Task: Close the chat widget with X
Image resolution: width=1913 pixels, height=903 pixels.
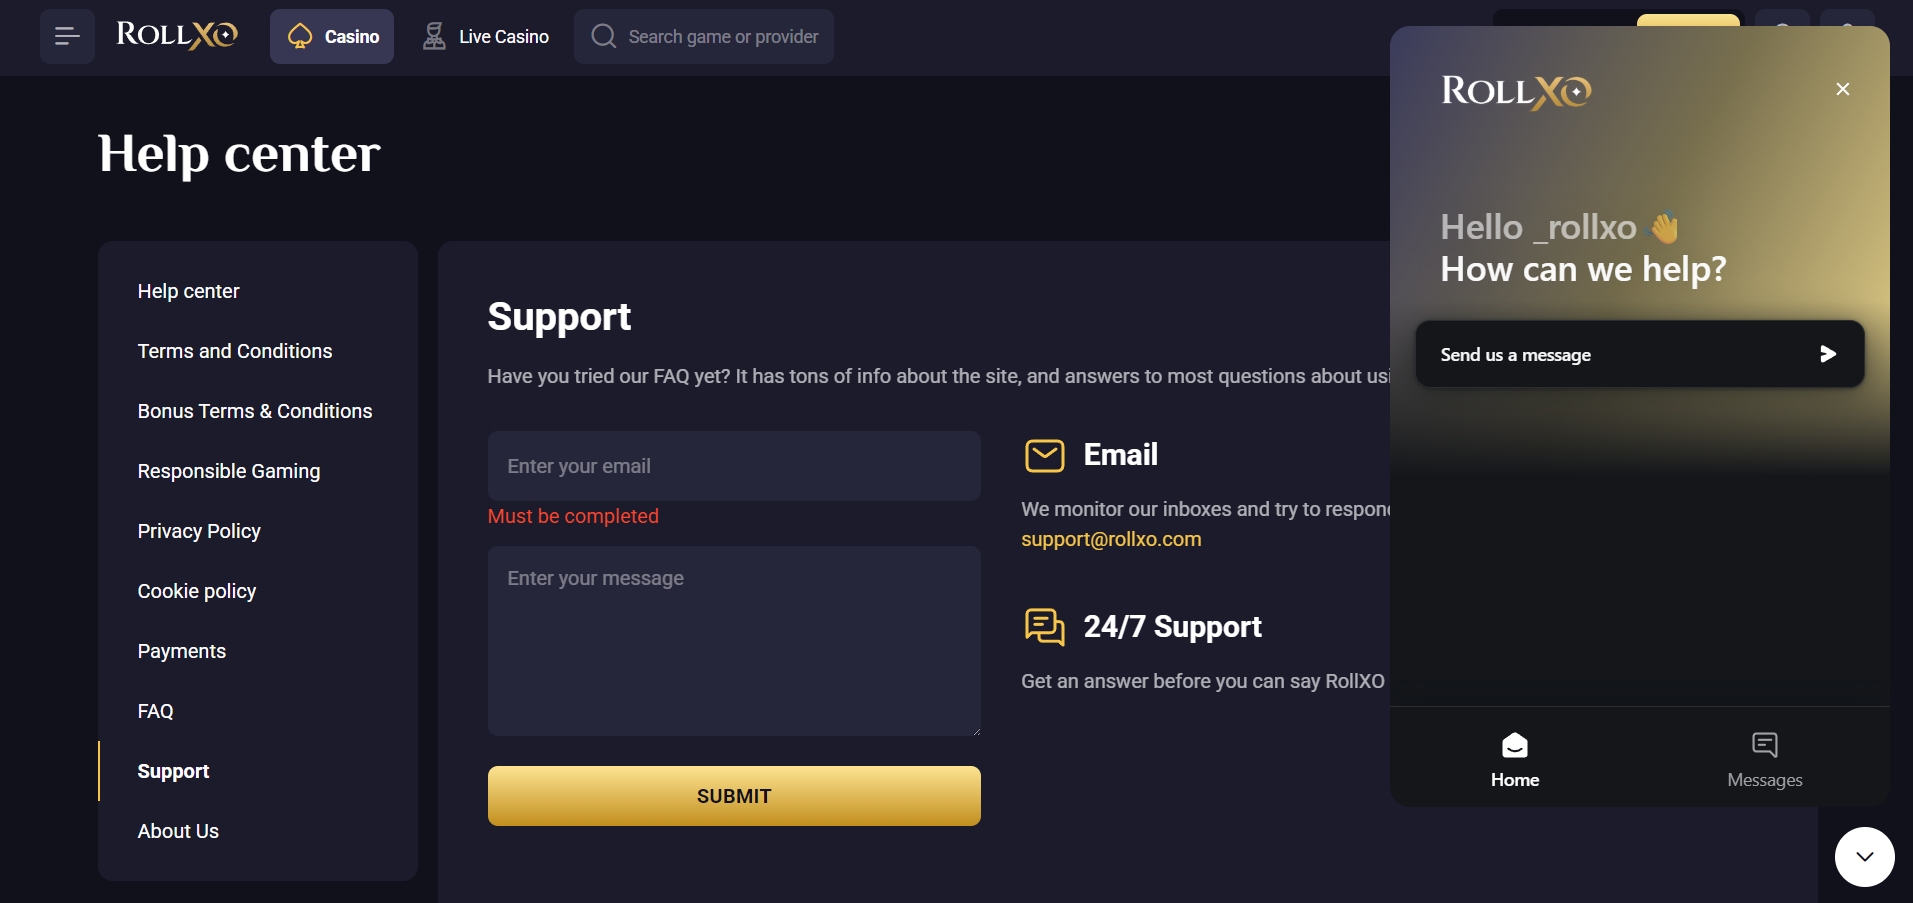Action: click(1843, 89)
